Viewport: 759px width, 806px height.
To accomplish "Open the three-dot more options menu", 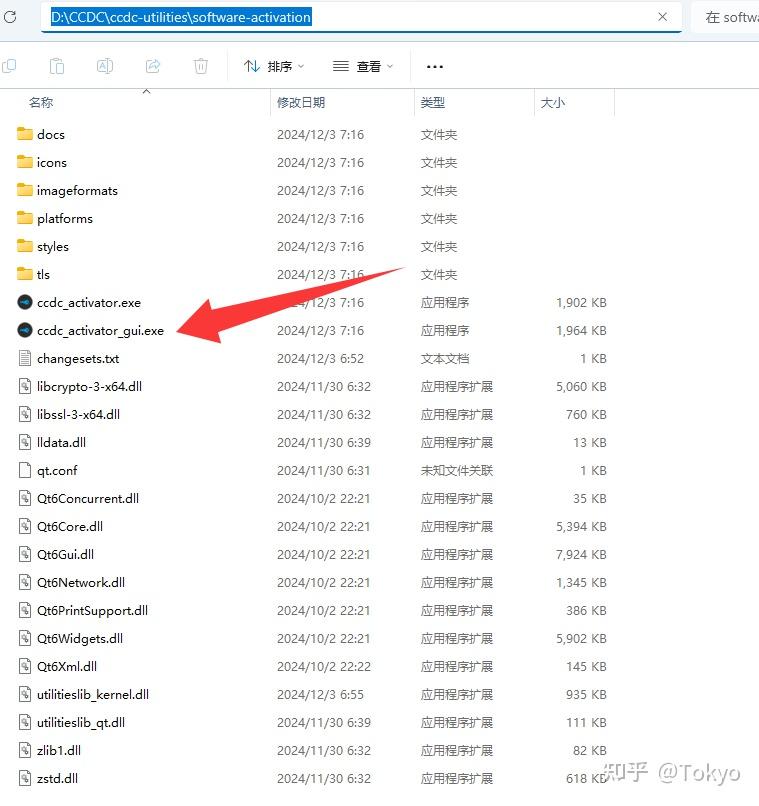I will (x=435, y=66).
